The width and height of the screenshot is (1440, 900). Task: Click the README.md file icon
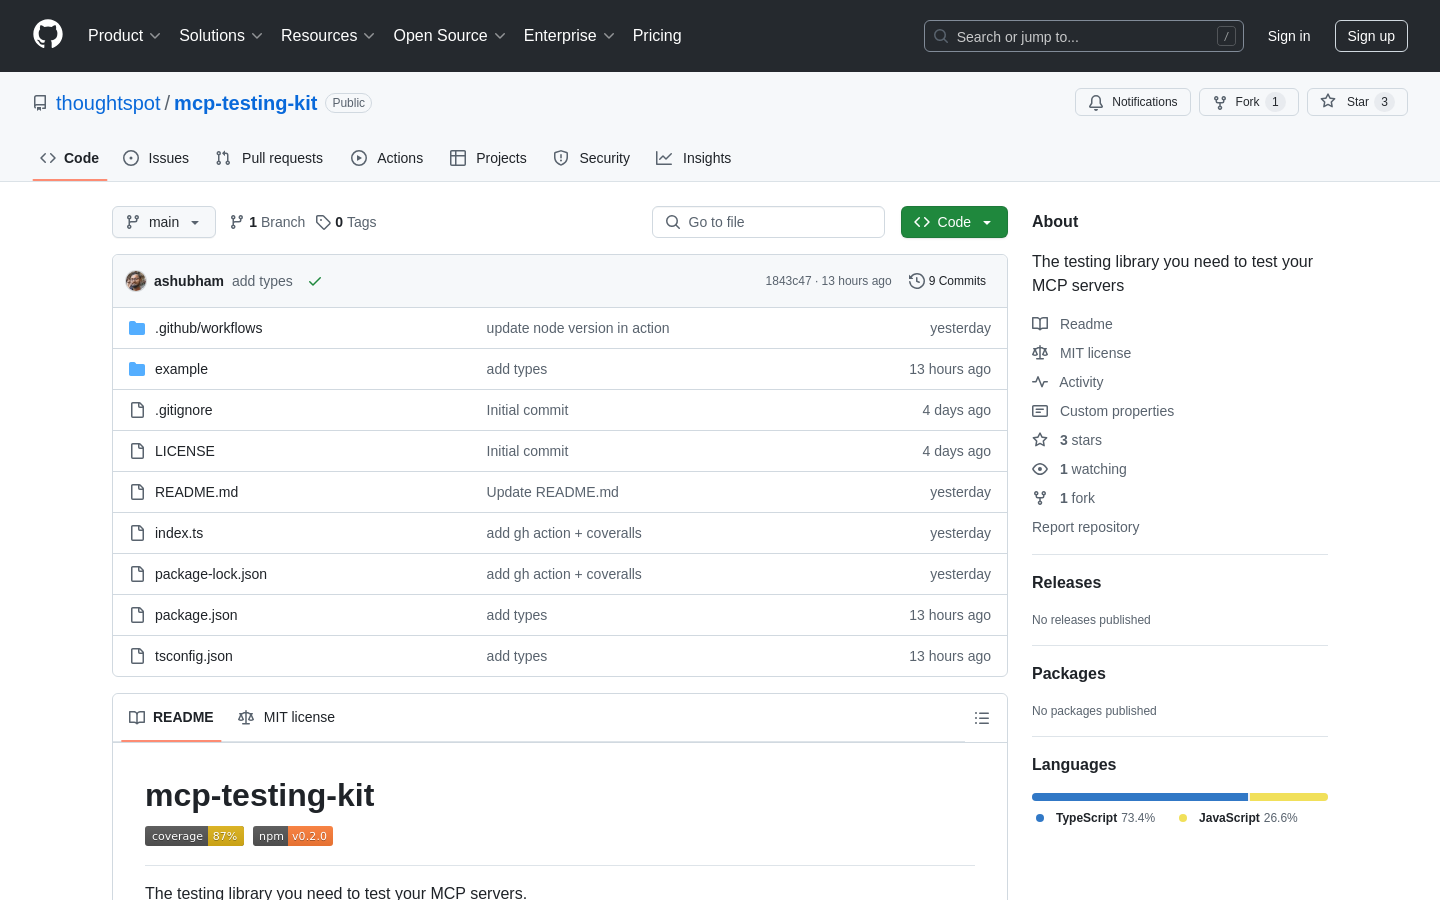point(137,492)
